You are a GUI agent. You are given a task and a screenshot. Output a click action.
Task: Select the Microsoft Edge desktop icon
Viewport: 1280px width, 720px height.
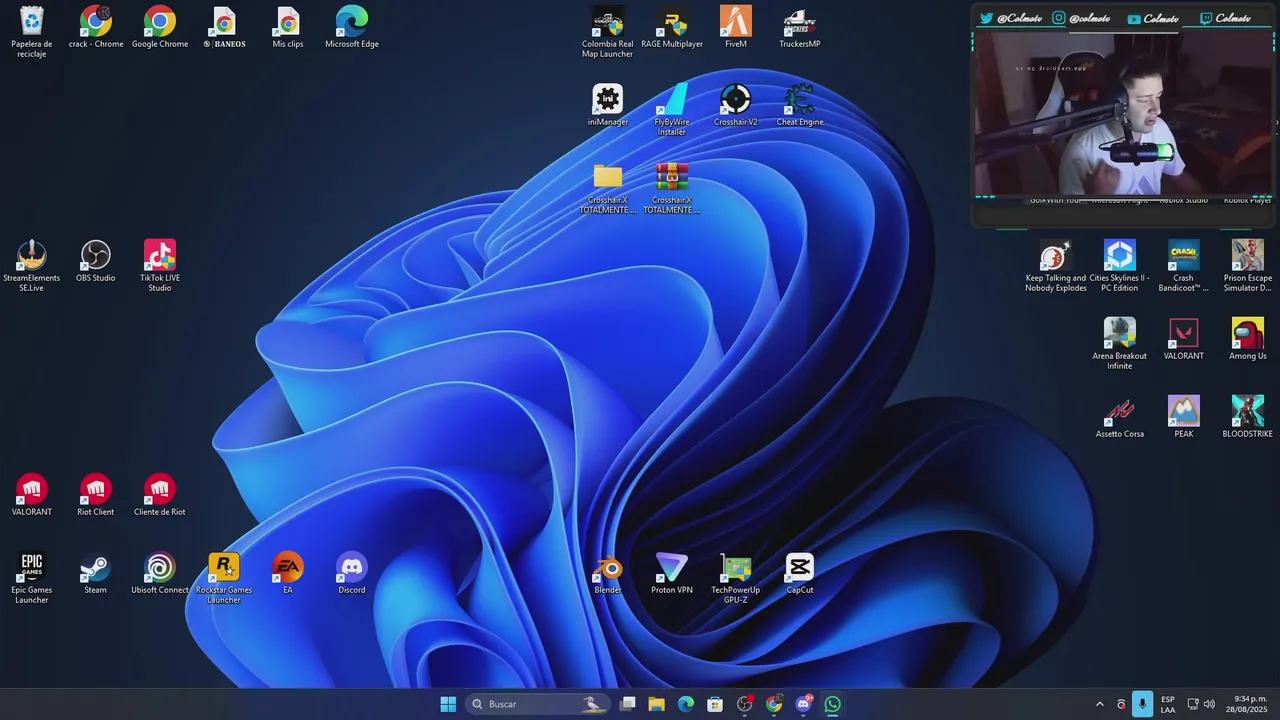(x=352, y=27)
